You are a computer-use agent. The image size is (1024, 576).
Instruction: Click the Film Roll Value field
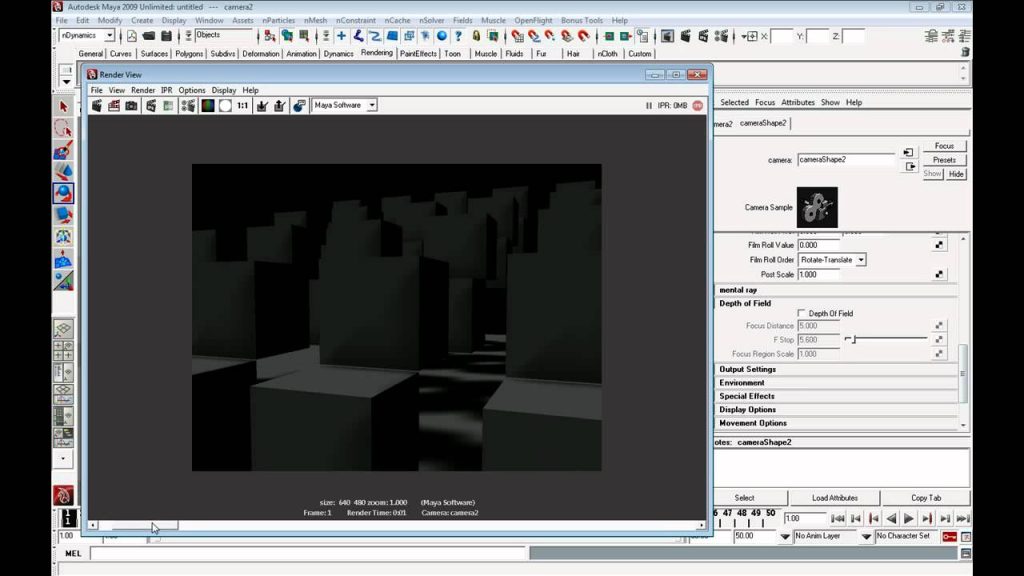tap(818, 246)
